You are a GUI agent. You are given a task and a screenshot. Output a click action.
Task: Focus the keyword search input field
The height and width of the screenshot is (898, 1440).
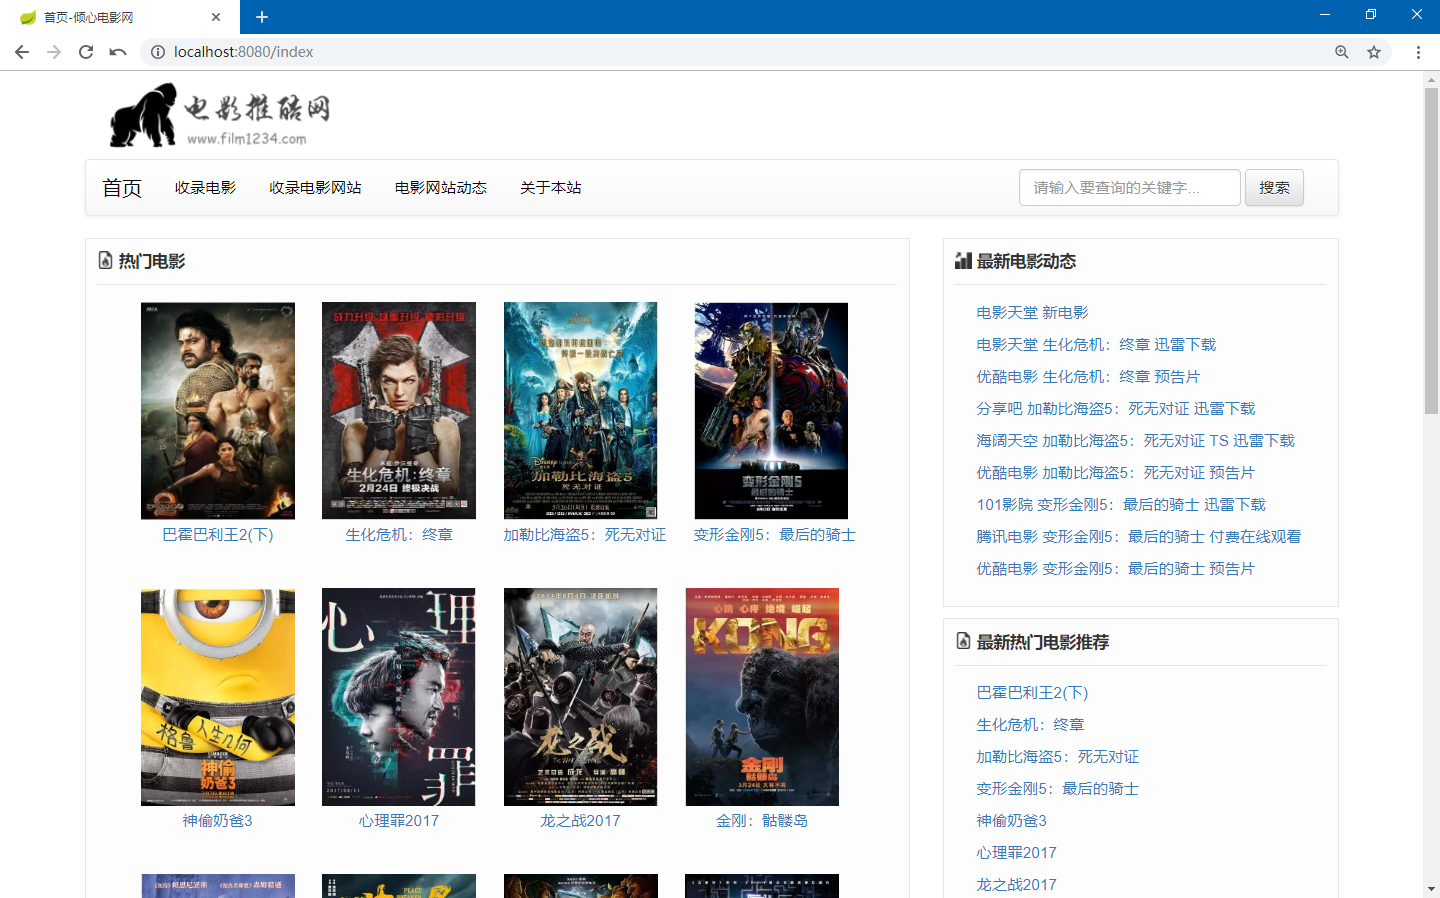click(x=1130, y=188)
